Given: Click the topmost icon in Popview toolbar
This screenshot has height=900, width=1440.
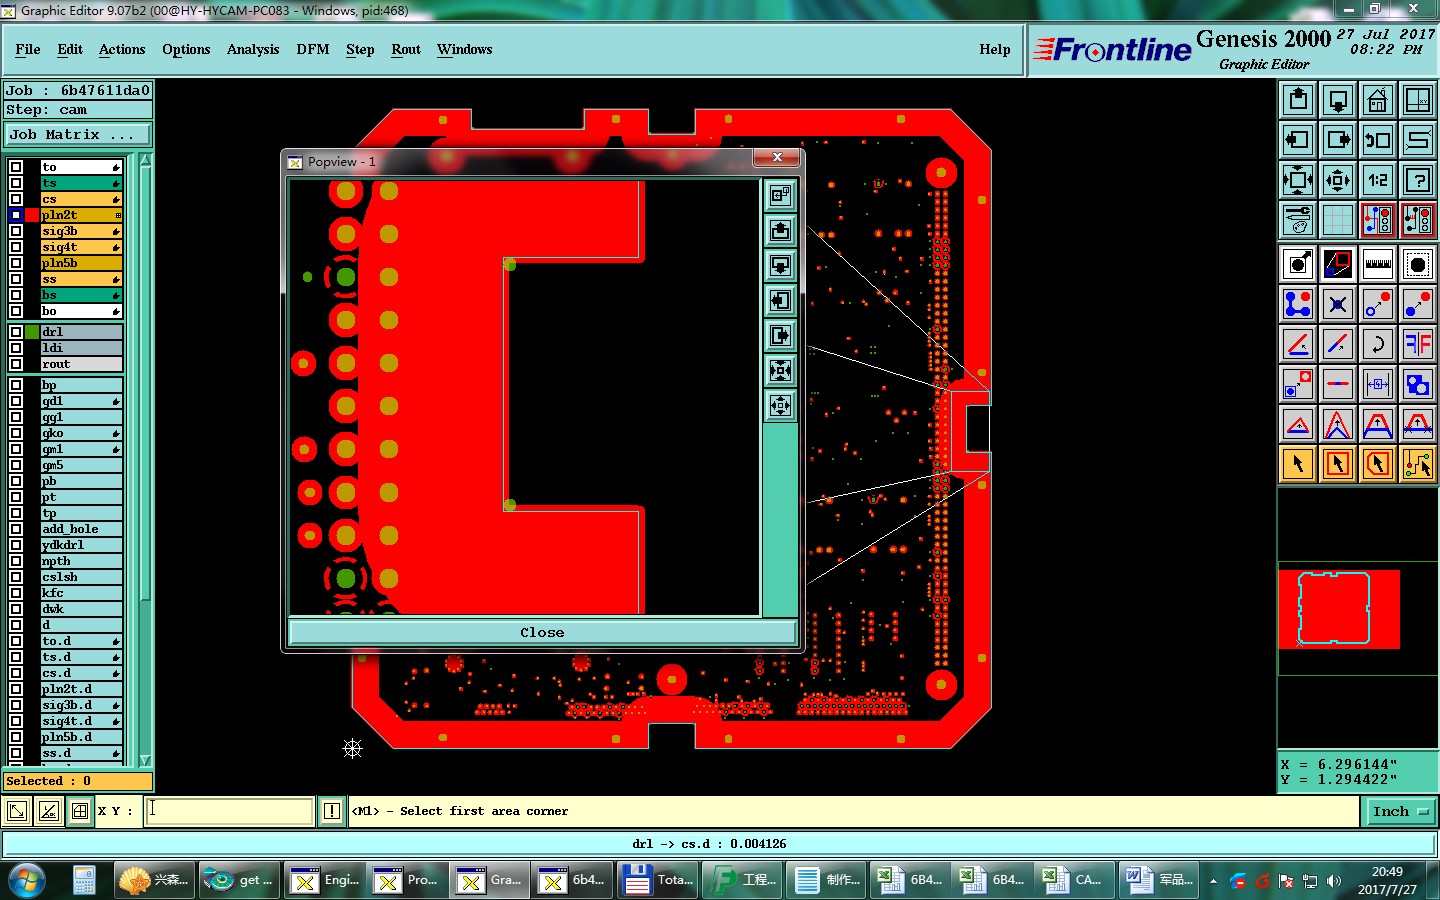Looking at the screenshot, I should pos(780,195).
